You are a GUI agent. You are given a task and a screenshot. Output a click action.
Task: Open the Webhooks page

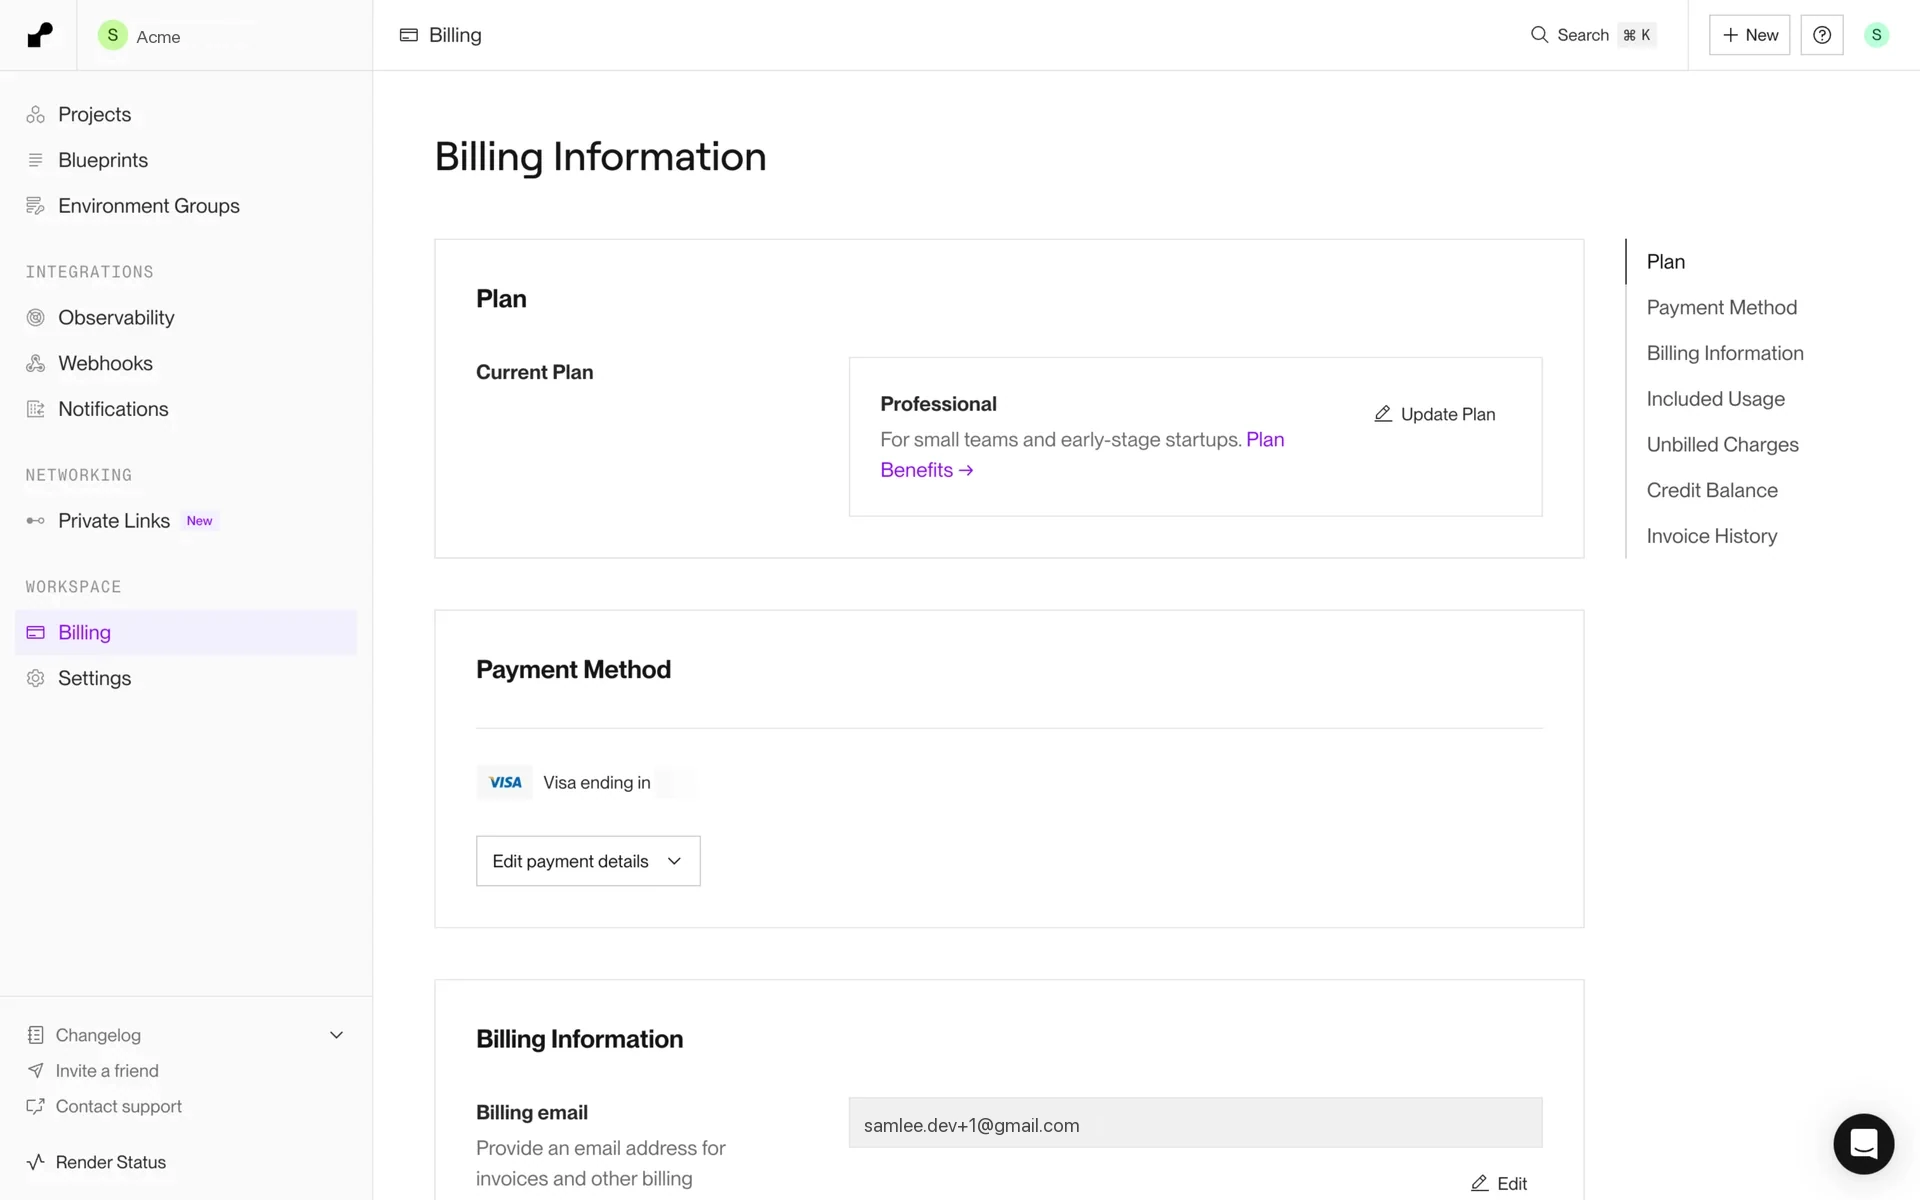pos(105,363)
